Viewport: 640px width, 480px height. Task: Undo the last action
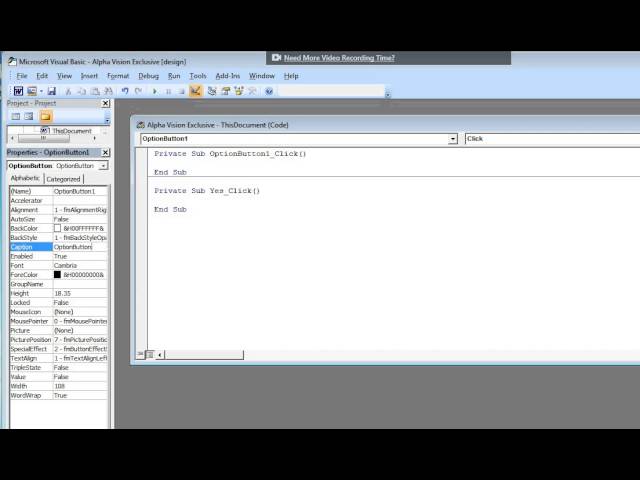click(x=125, y=91)
